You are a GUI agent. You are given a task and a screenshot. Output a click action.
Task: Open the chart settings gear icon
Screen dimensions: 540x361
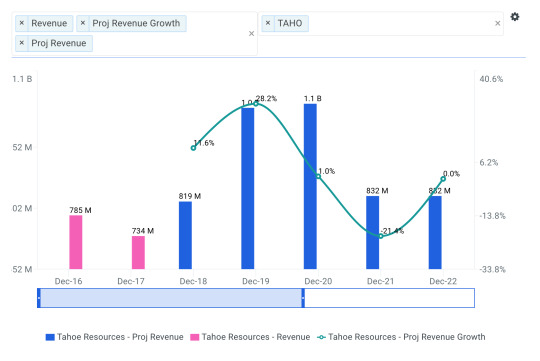[515, 17]
